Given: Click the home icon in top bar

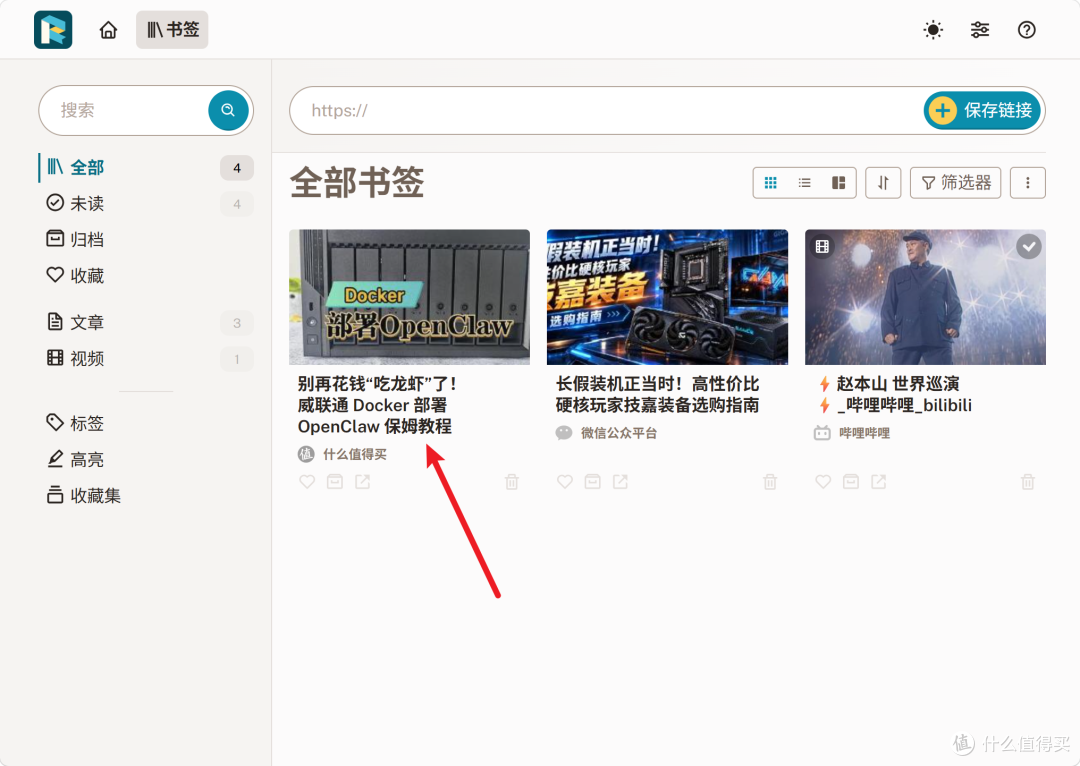Looking at the screenshot, I should (x=108, y=30).
